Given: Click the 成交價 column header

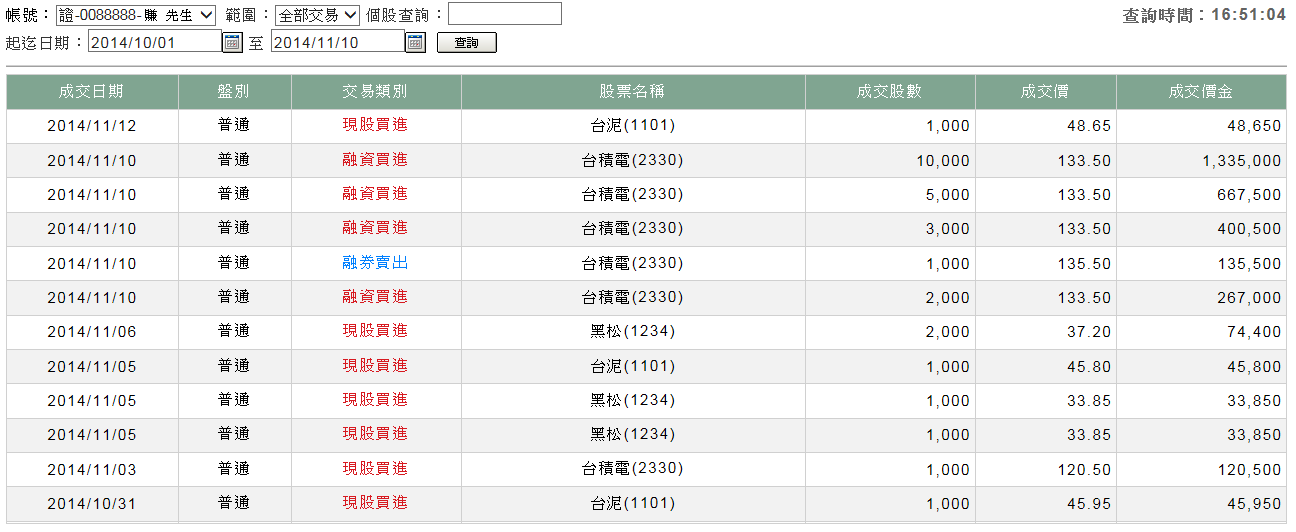Looking at the screenshot, I should [x=1045, y=92].
